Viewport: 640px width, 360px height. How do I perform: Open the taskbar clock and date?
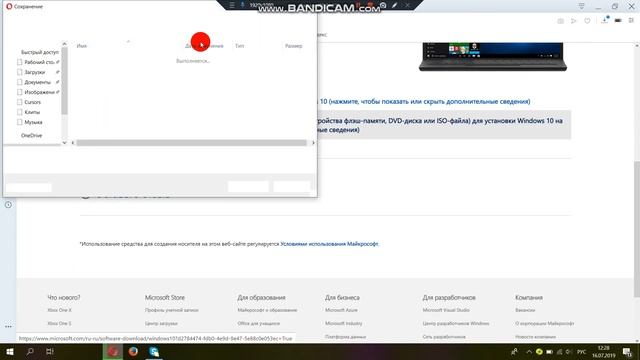tap(604, 352)
